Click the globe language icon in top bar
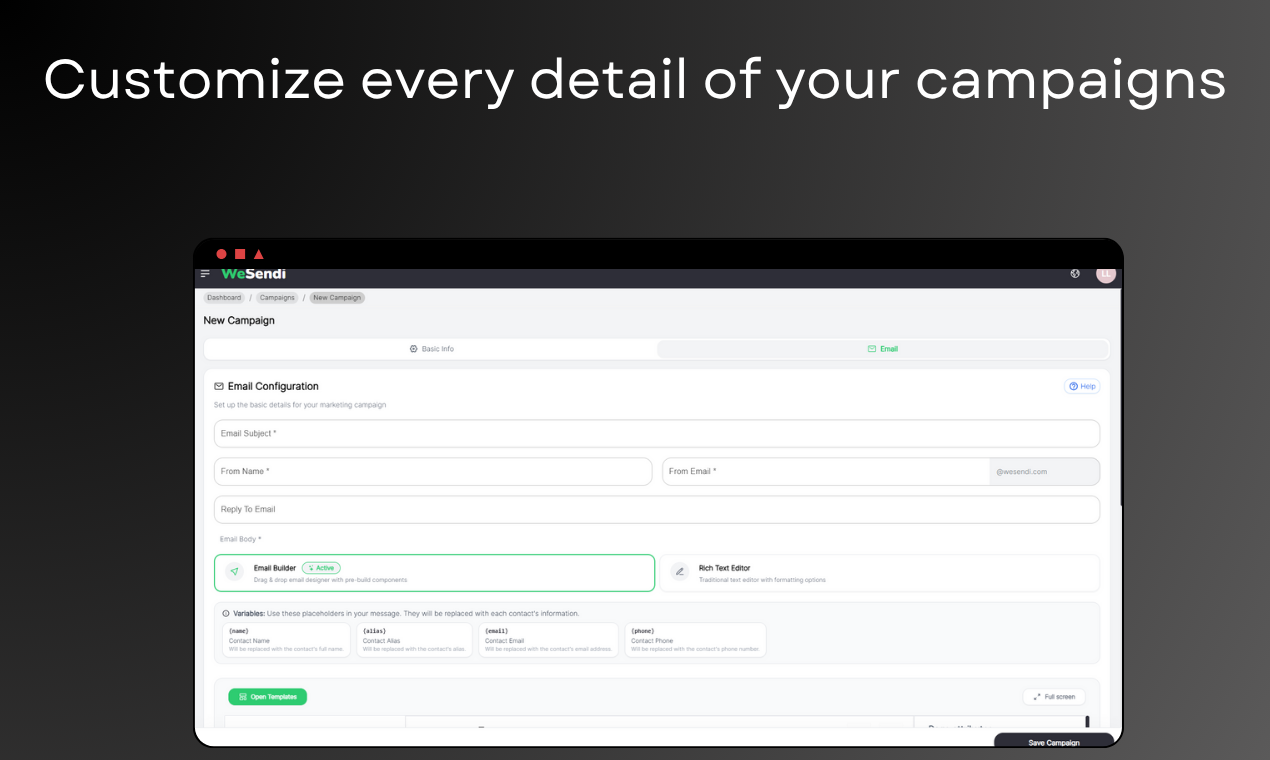Viewport: 1270px width, 760px height. [x=1075, y=272]
